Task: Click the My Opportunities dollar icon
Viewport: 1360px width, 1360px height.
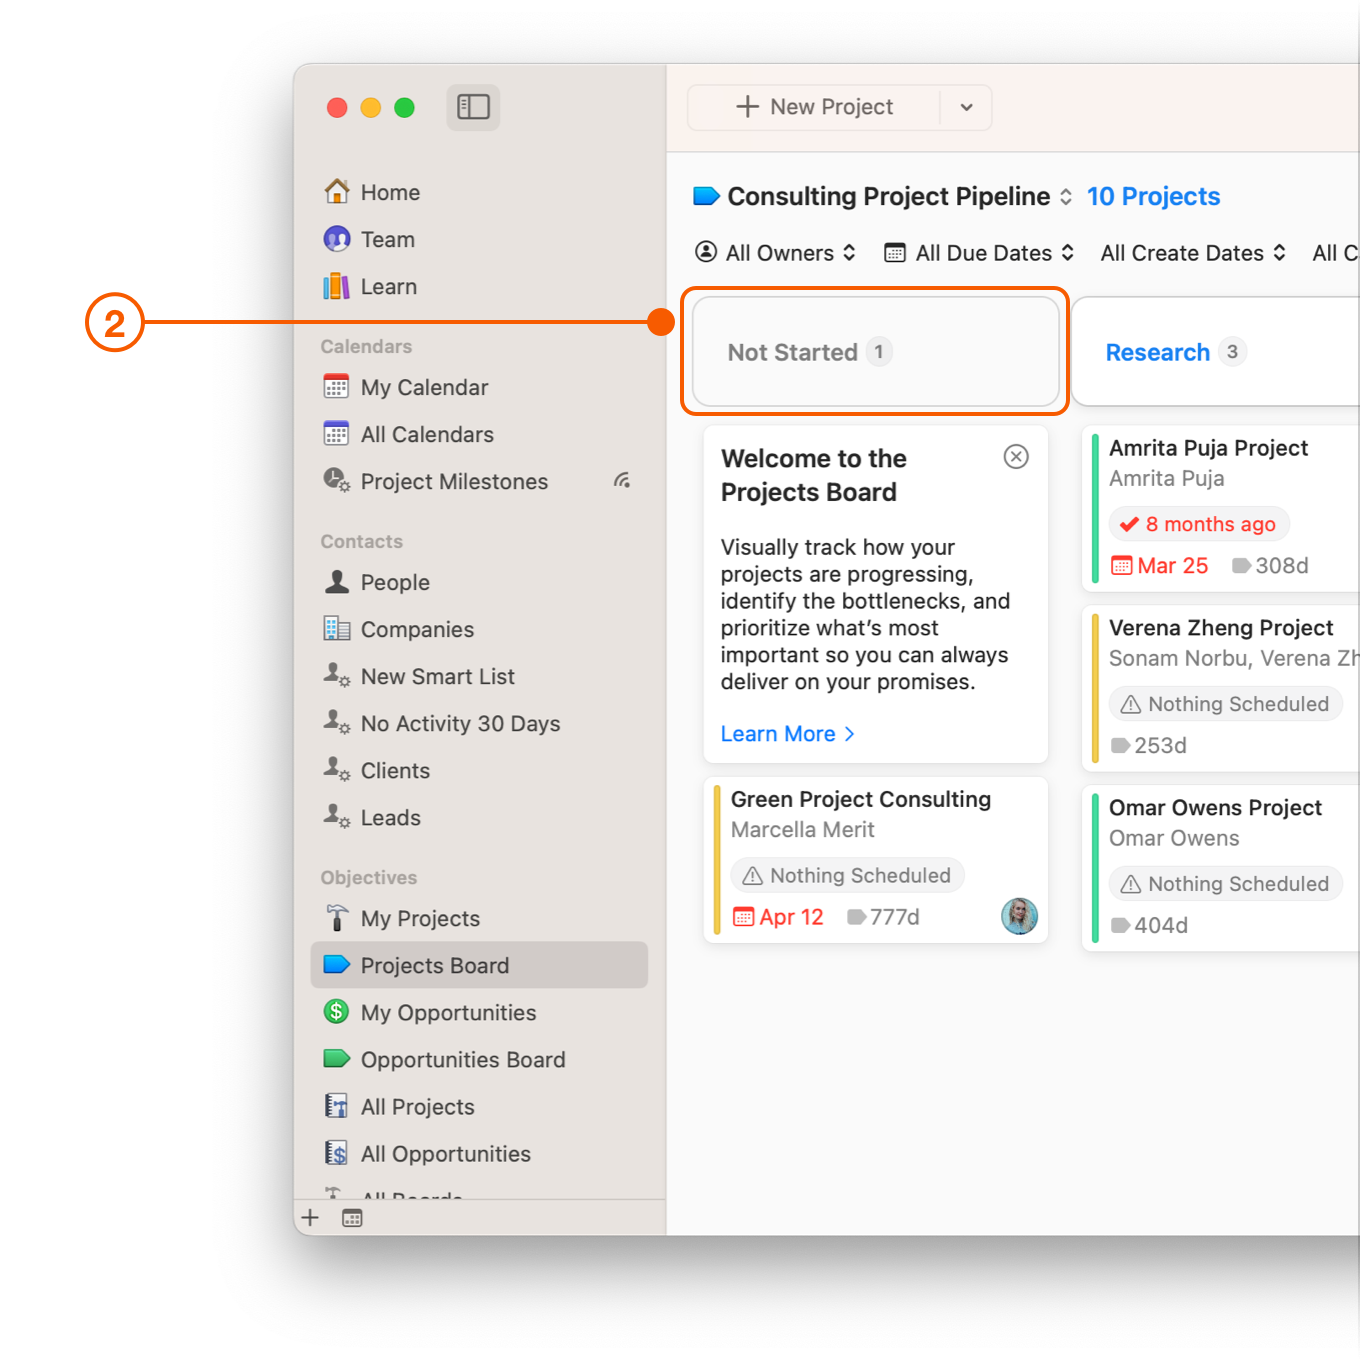Action: tap(337, 1012)
